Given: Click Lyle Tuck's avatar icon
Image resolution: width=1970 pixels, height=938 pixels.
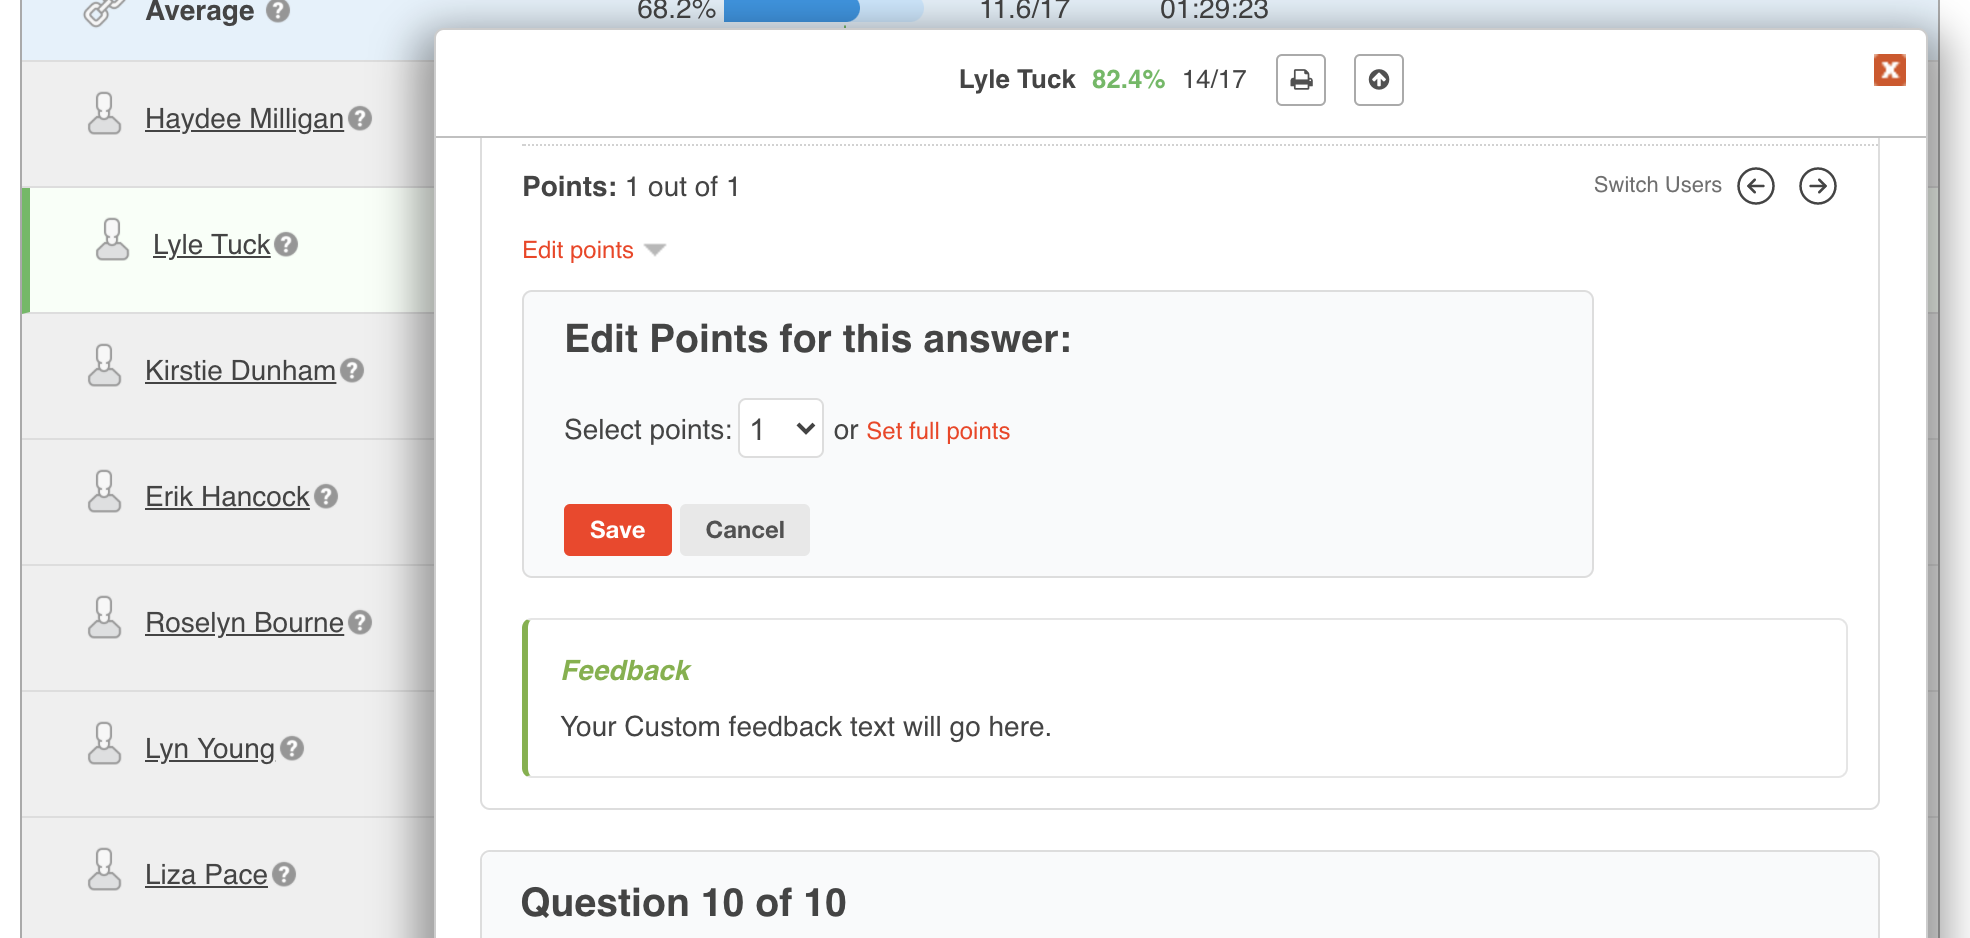Looking at the screenshot, I should 112,241.
